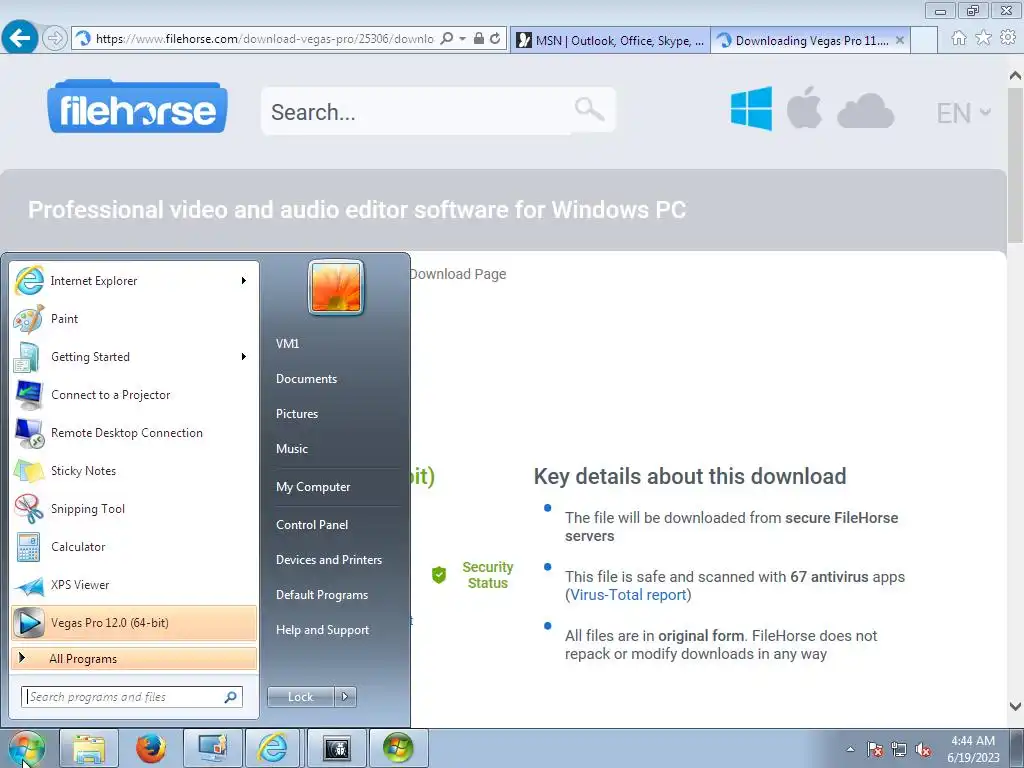
Task: Open Help and Support
Action: click(x=323, y=630)
